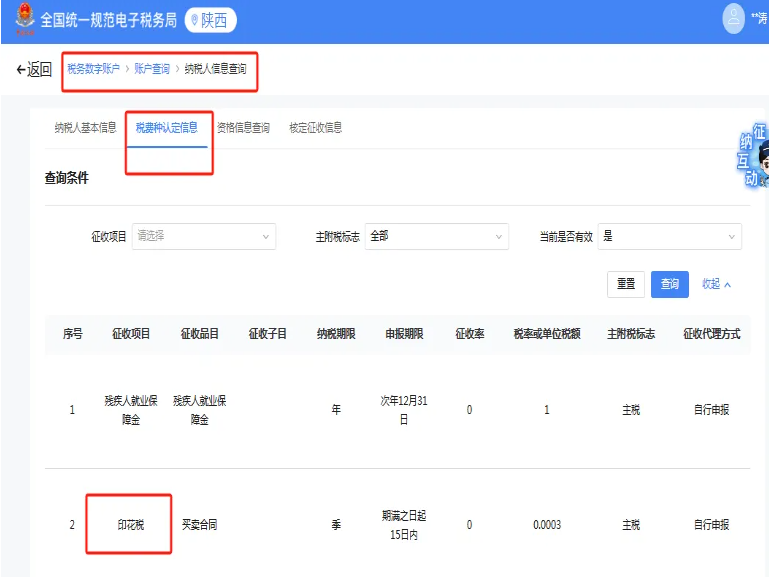This screenshot has height=577, width=769.
Task: Select the 税费种认定信息 tab
Action: pyautogui.click(x=167, y=128)
